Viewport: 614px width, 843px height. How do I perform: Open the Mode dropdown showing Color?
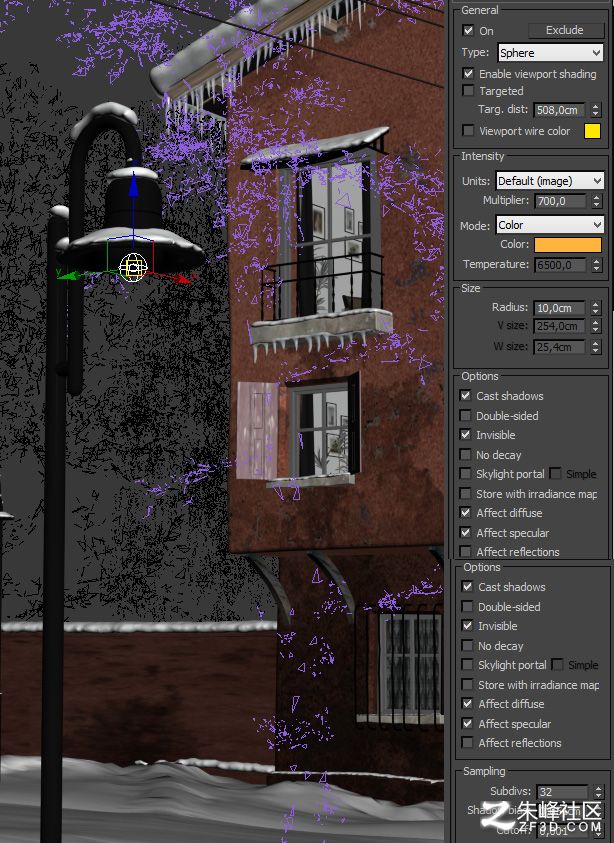point(549,225)
